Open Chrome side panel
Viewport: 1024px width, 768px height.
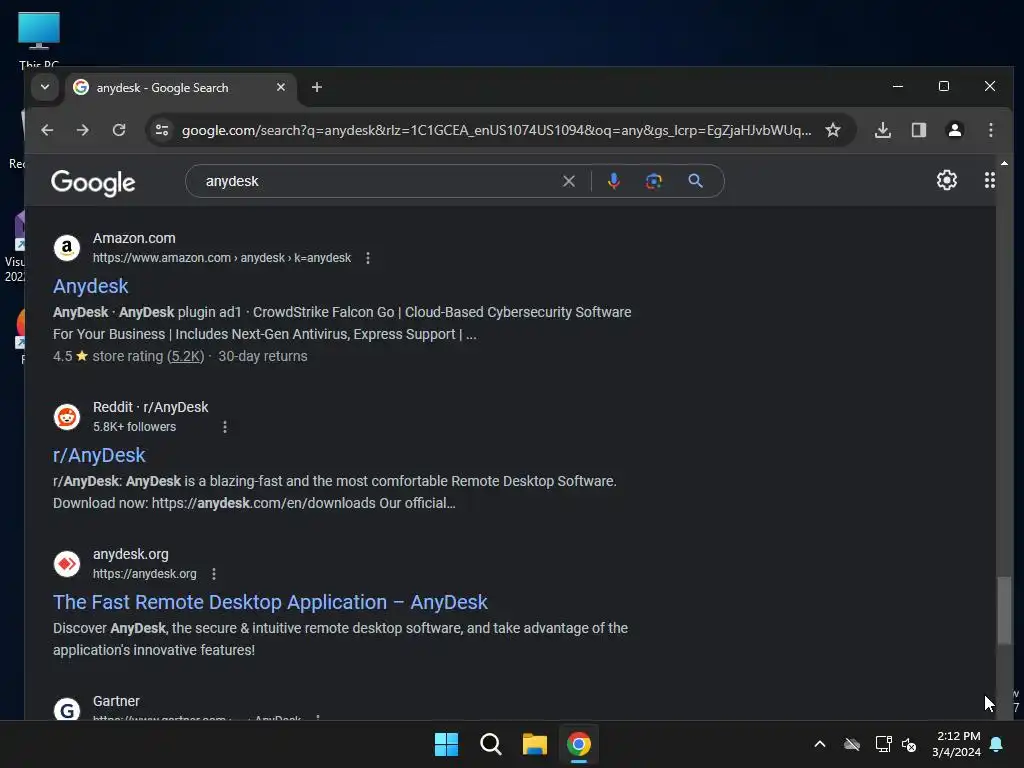point(919,130)
